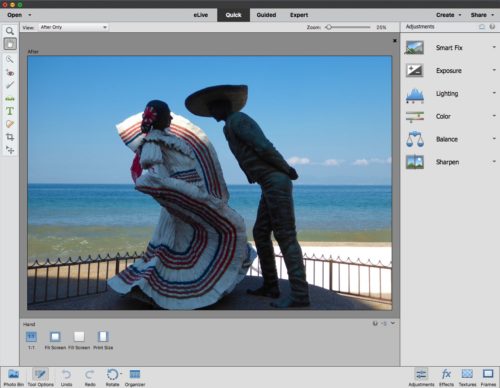Select the Horizontal Type tool
Image resolution: width=500 pixels, height=388 pixels.
[10, 111]
